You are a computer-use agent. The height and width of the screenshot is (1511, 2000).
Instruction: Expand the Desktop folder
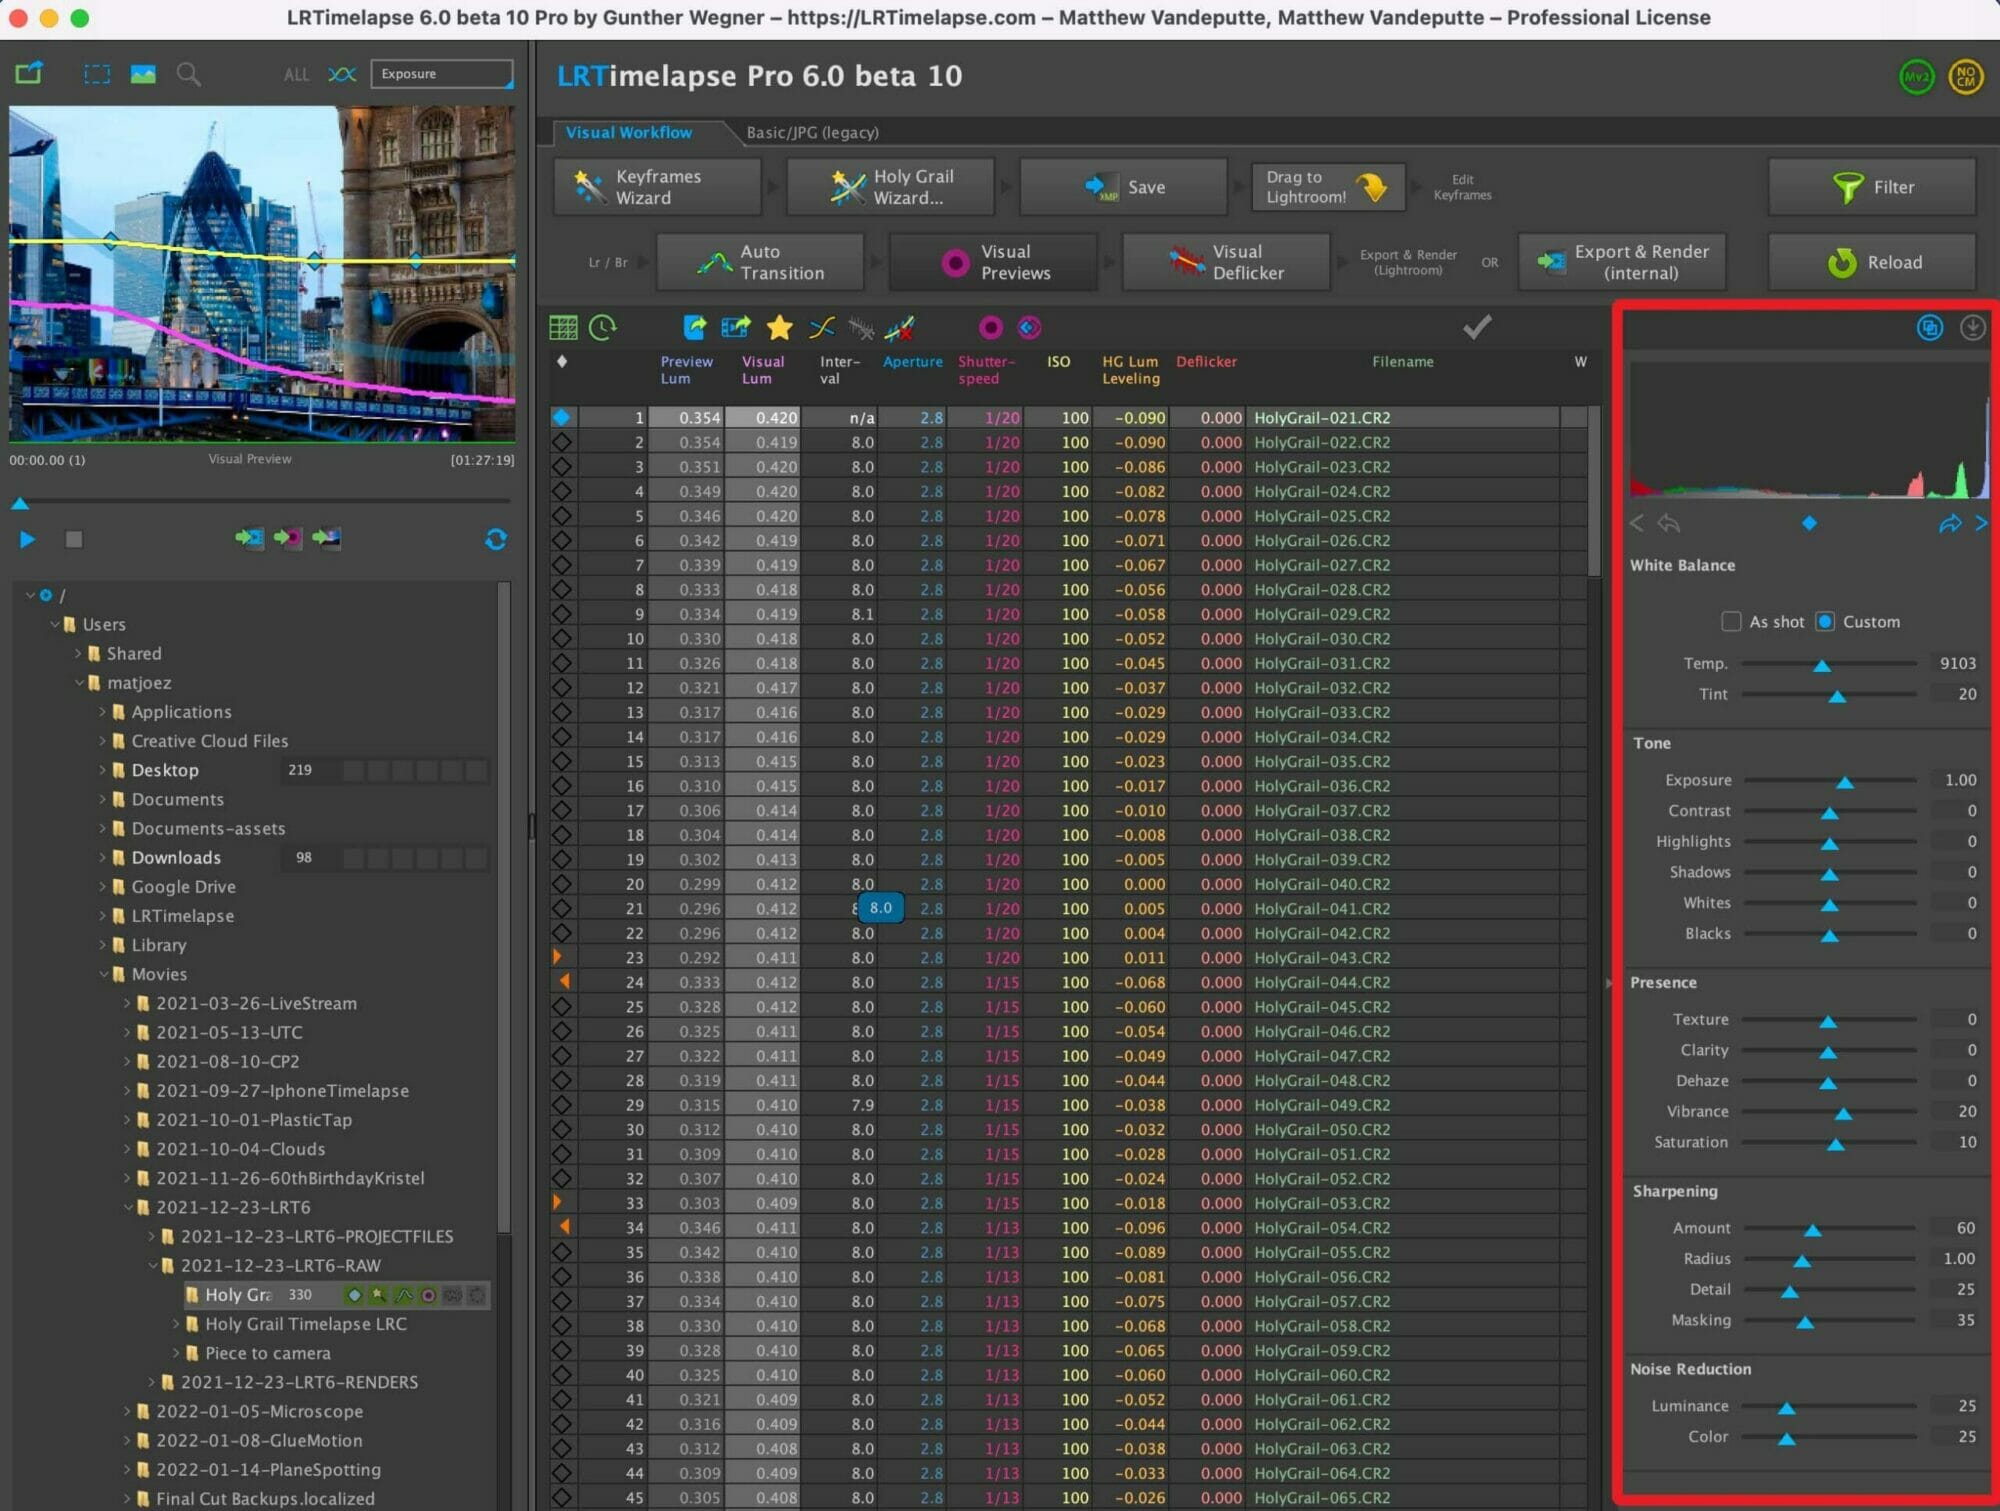click(x=102, y=770)
